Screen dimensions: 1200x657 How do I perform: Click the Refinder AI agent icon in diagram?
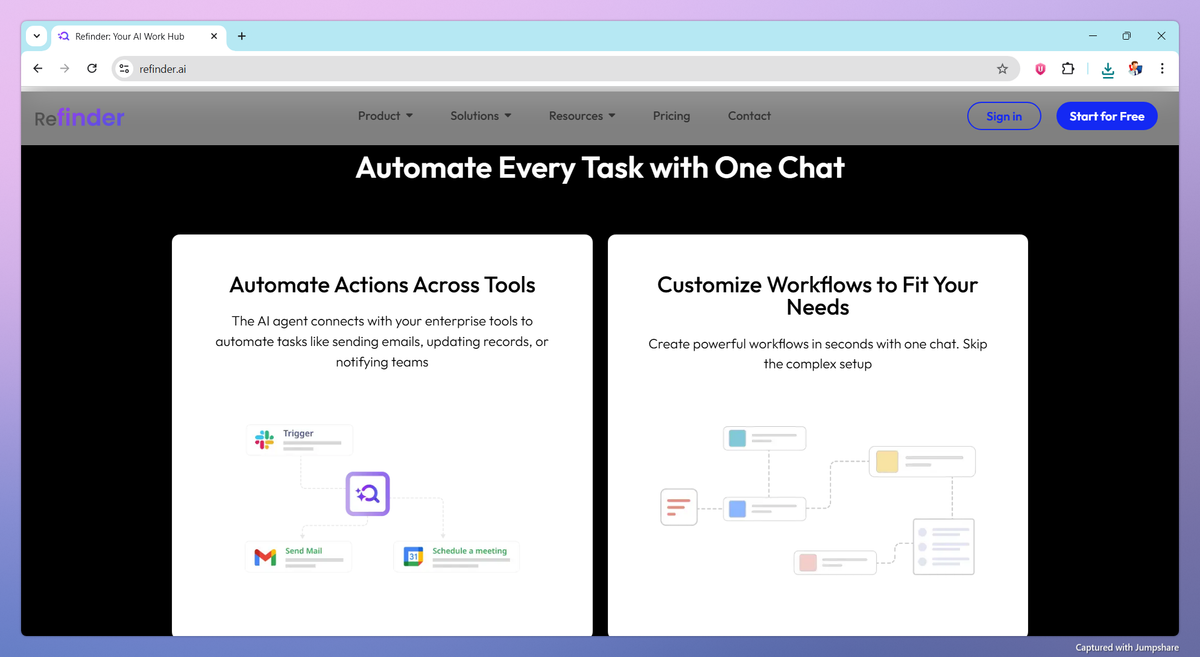[x=368, y=494]
